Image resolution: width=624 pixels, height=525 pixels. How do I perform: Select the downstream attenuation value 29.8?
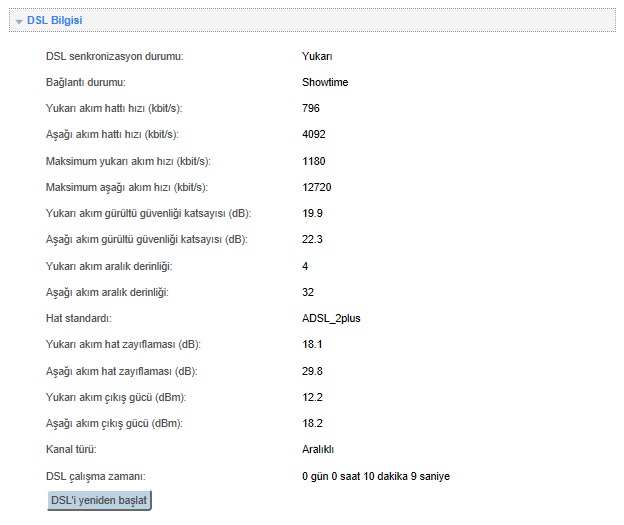(x=312, y=371)
